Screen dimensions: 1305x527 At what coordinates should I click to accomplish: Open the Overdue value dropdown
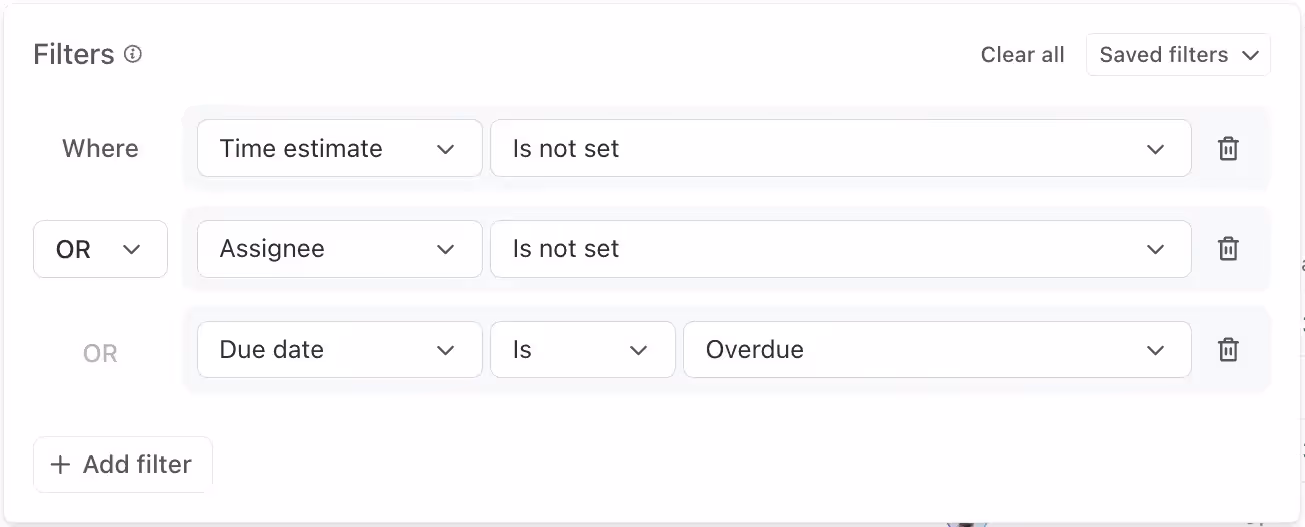936,350
